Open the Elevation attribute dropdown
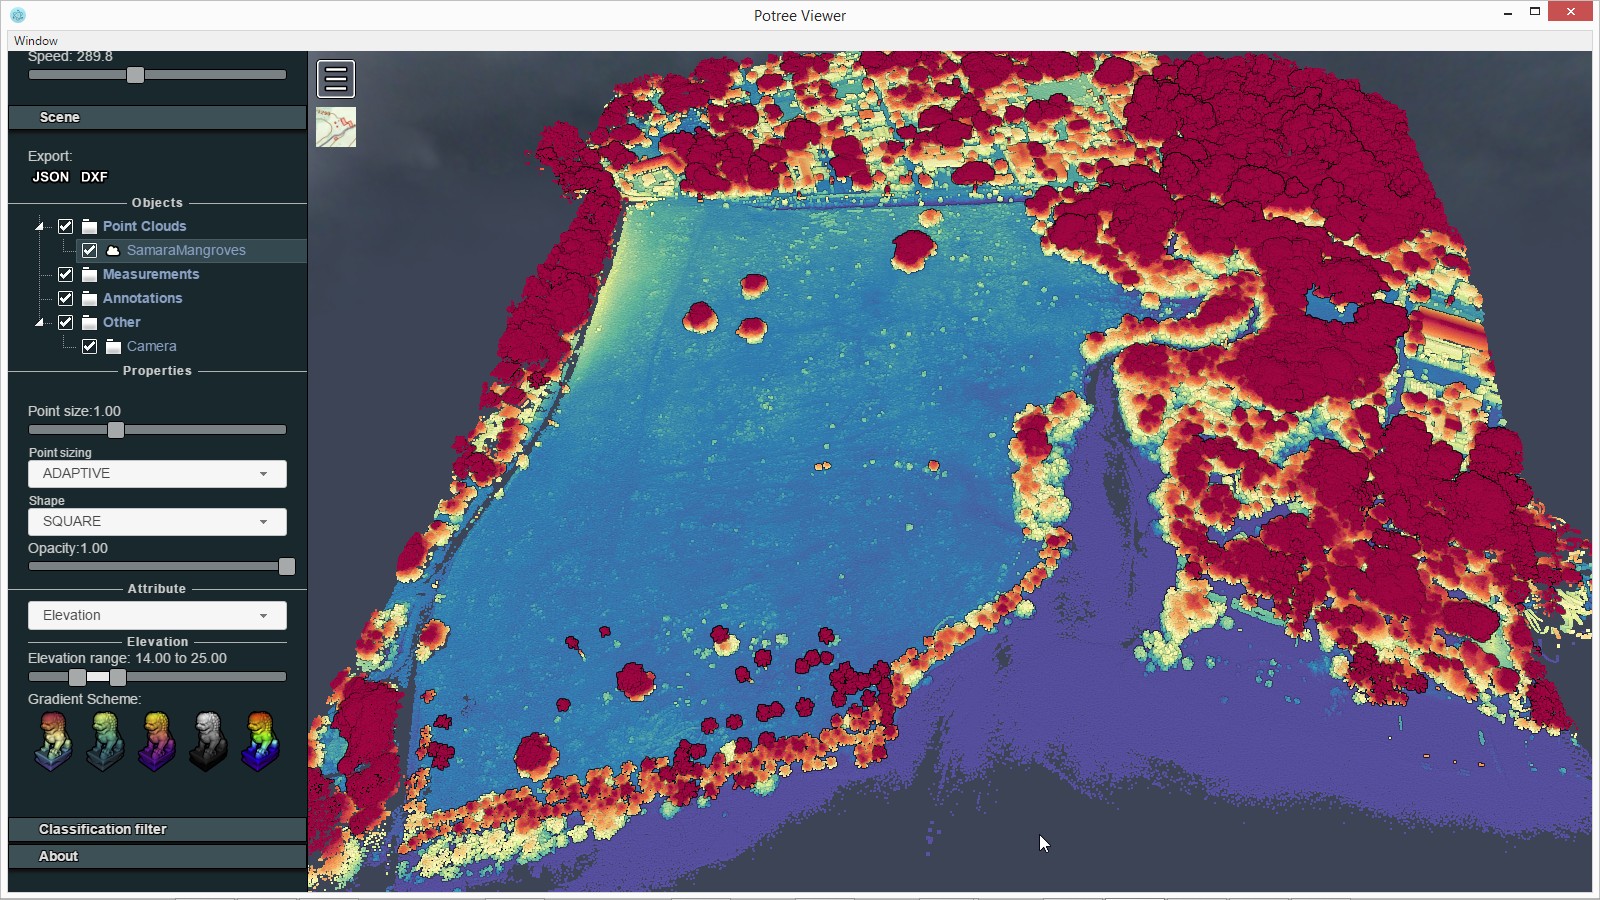The image size is (1600, 900). pos(157,615)
